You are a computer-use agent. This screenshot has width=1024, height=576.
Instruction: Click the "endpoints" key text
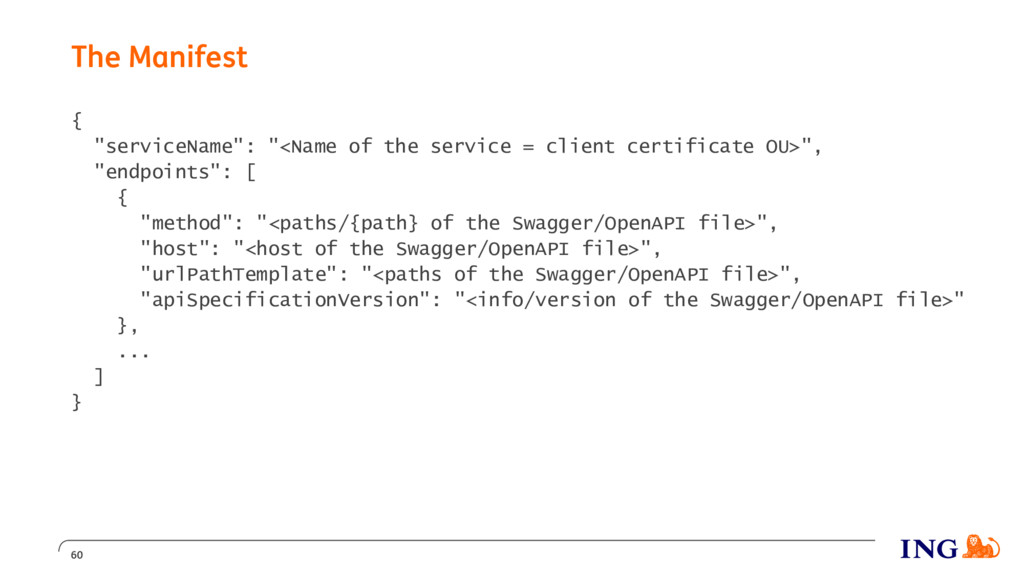click(157, 172)
